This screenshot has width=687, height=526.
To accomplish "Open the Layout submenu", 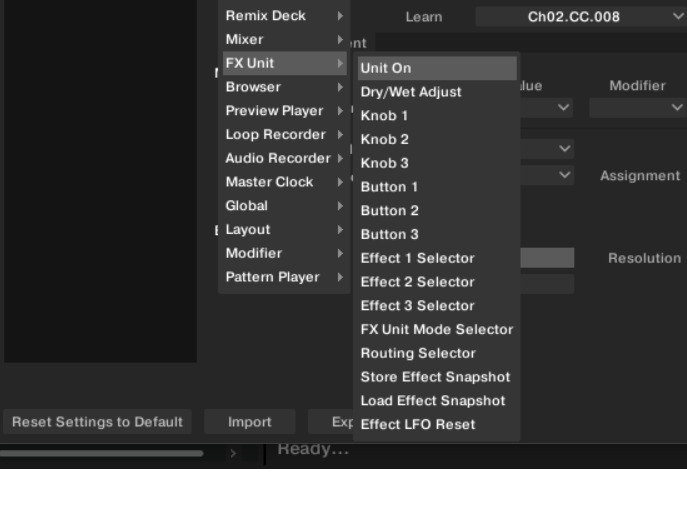I will click(x=284, y=229).
